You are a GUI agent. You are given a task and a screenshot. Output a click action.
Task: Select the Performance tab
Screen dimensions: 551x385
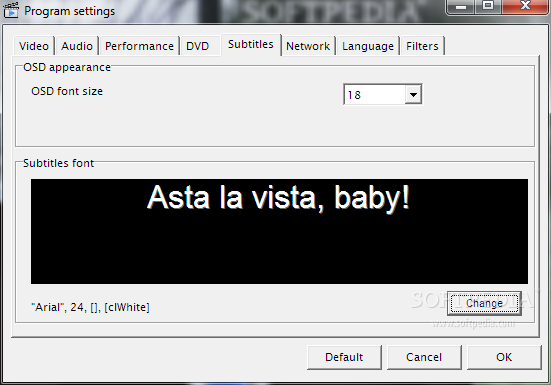coord(139,46)
